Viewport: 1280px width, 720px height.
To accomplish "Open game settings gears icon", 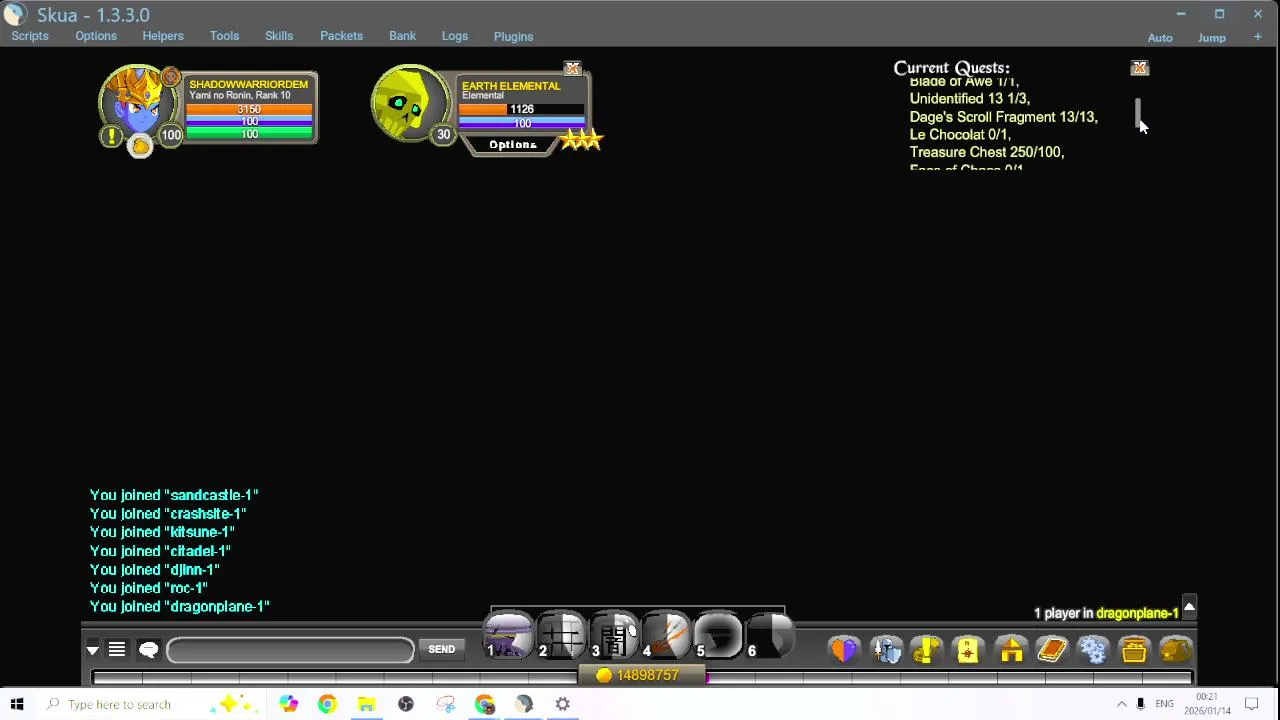I will pyautogui.click(x=1093, y=651).
